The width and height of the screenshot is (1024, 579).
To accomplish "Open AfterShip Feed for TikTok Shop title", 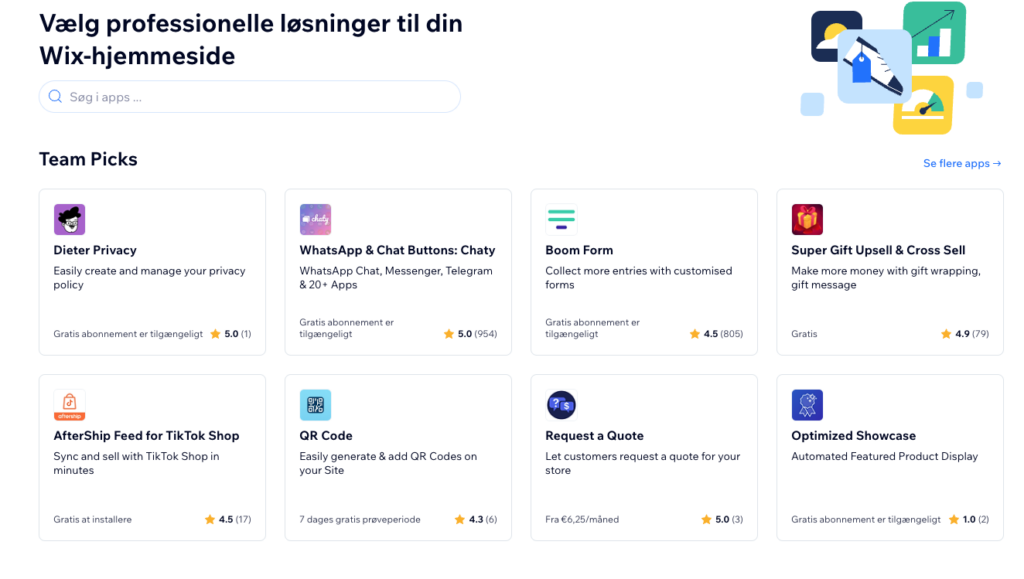I will (x=146, y=436).
